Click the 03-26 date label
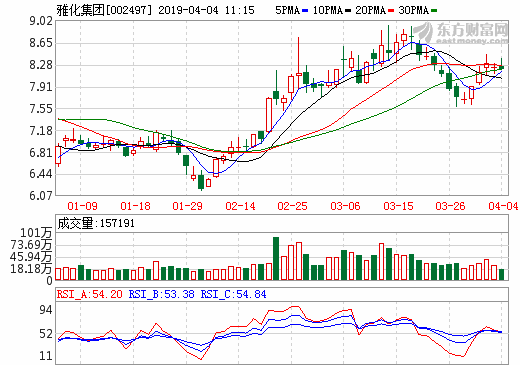Viewport: 520px width, 365px height. [450, 206]
